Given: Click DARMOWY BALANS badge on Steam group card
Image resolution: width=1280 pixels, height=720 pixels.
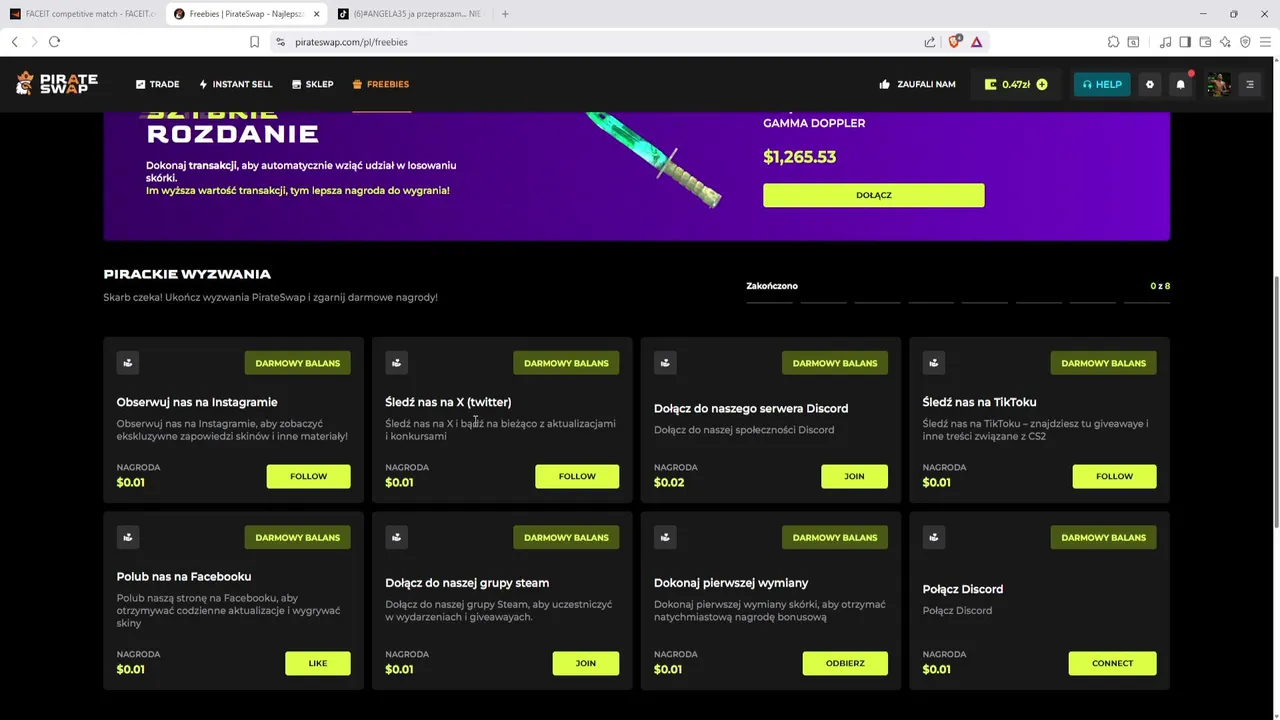Looking at the screenshot, I should [x=566, y=537].
